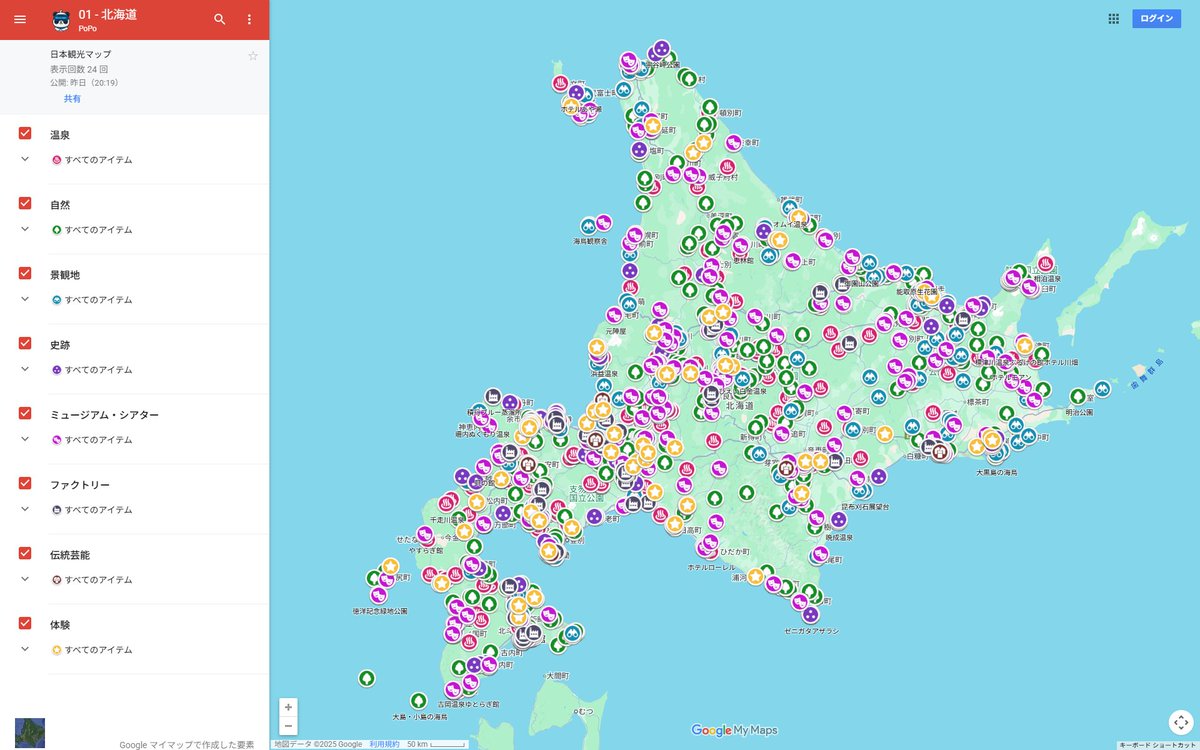
Task: Disable the 体験 layer checkbox
Action: pos(25,624)
